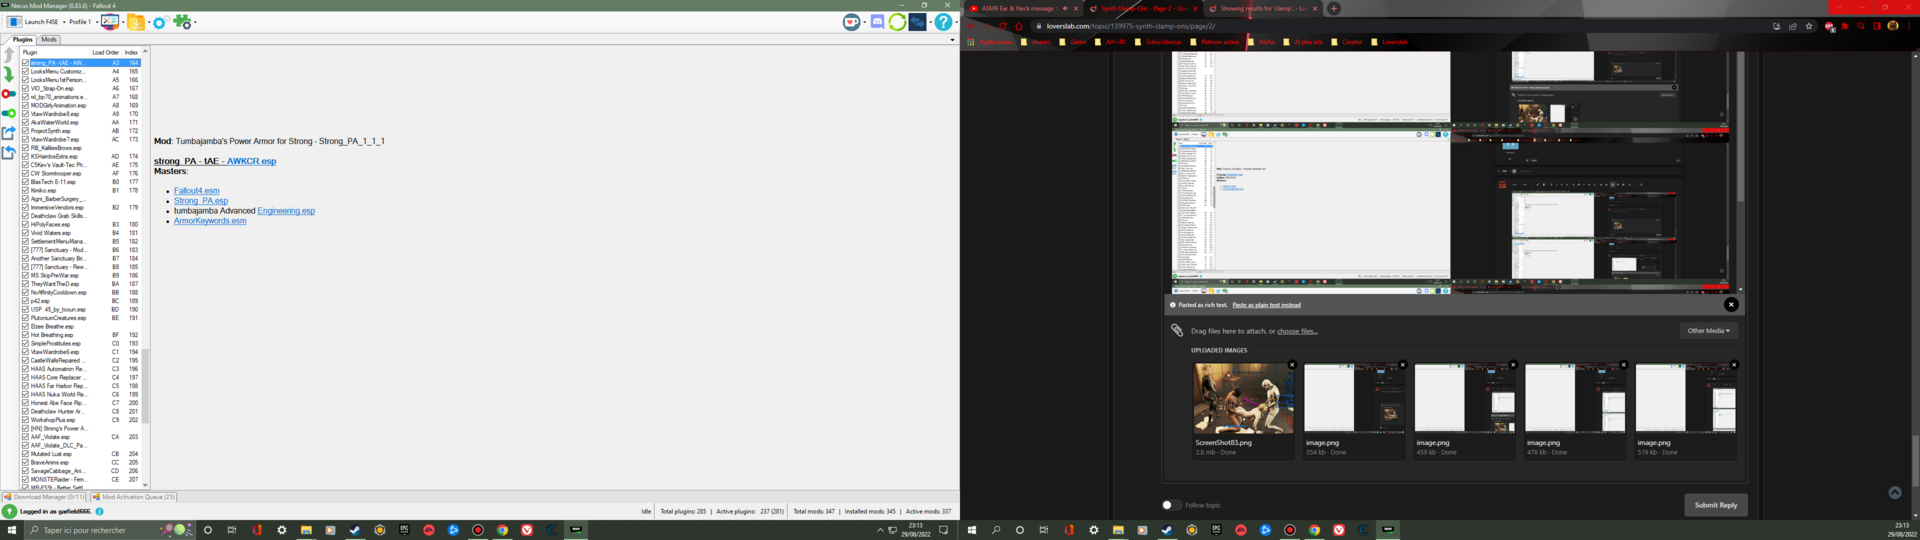Click Paste as plain text instead link
The height and width of the screenshot is (540, 1920).
[1266, 305]
